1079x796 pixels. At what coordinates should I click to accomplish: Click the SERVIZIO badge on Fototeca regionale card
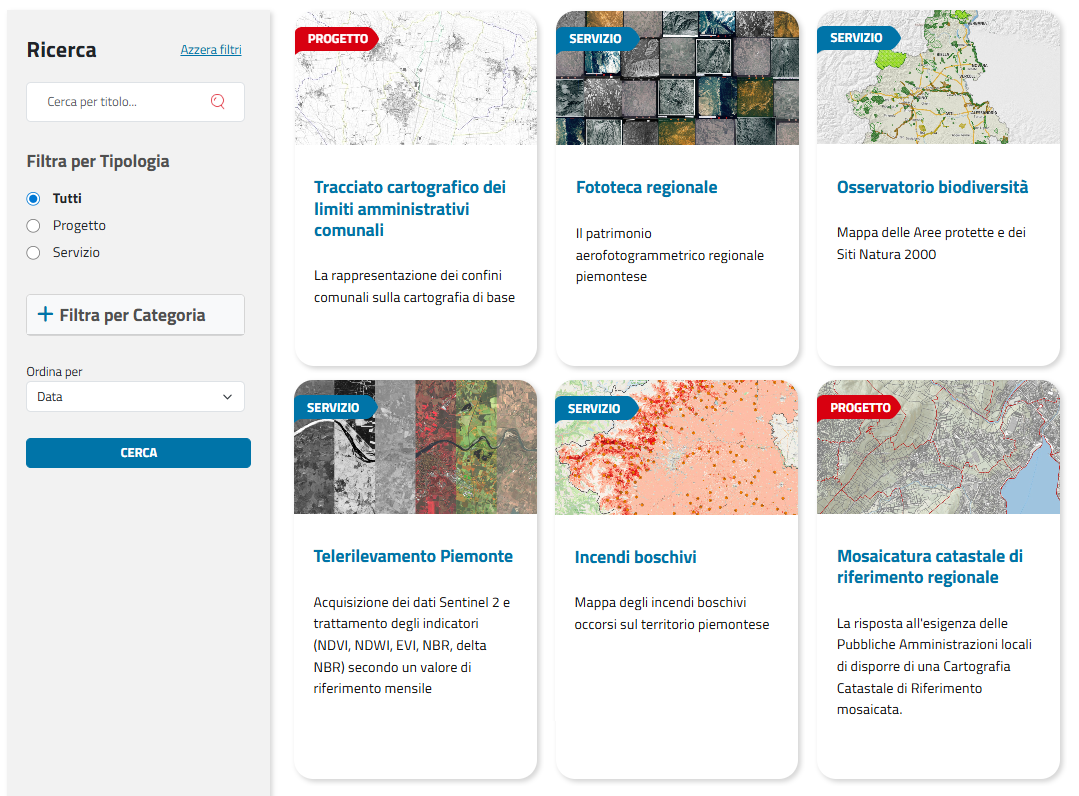[596, 39]
